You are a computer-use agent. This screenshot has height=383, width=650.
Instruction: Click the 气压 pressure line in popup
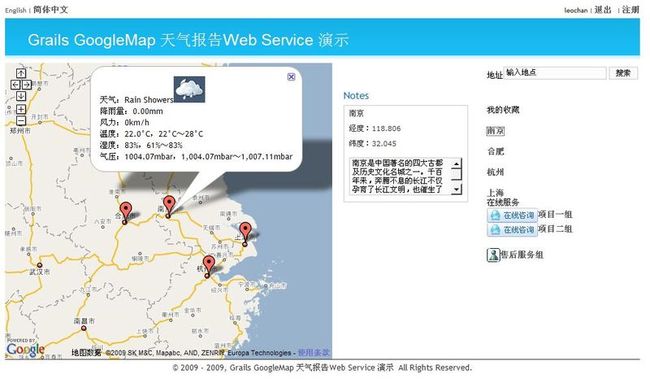pos(196,157)
